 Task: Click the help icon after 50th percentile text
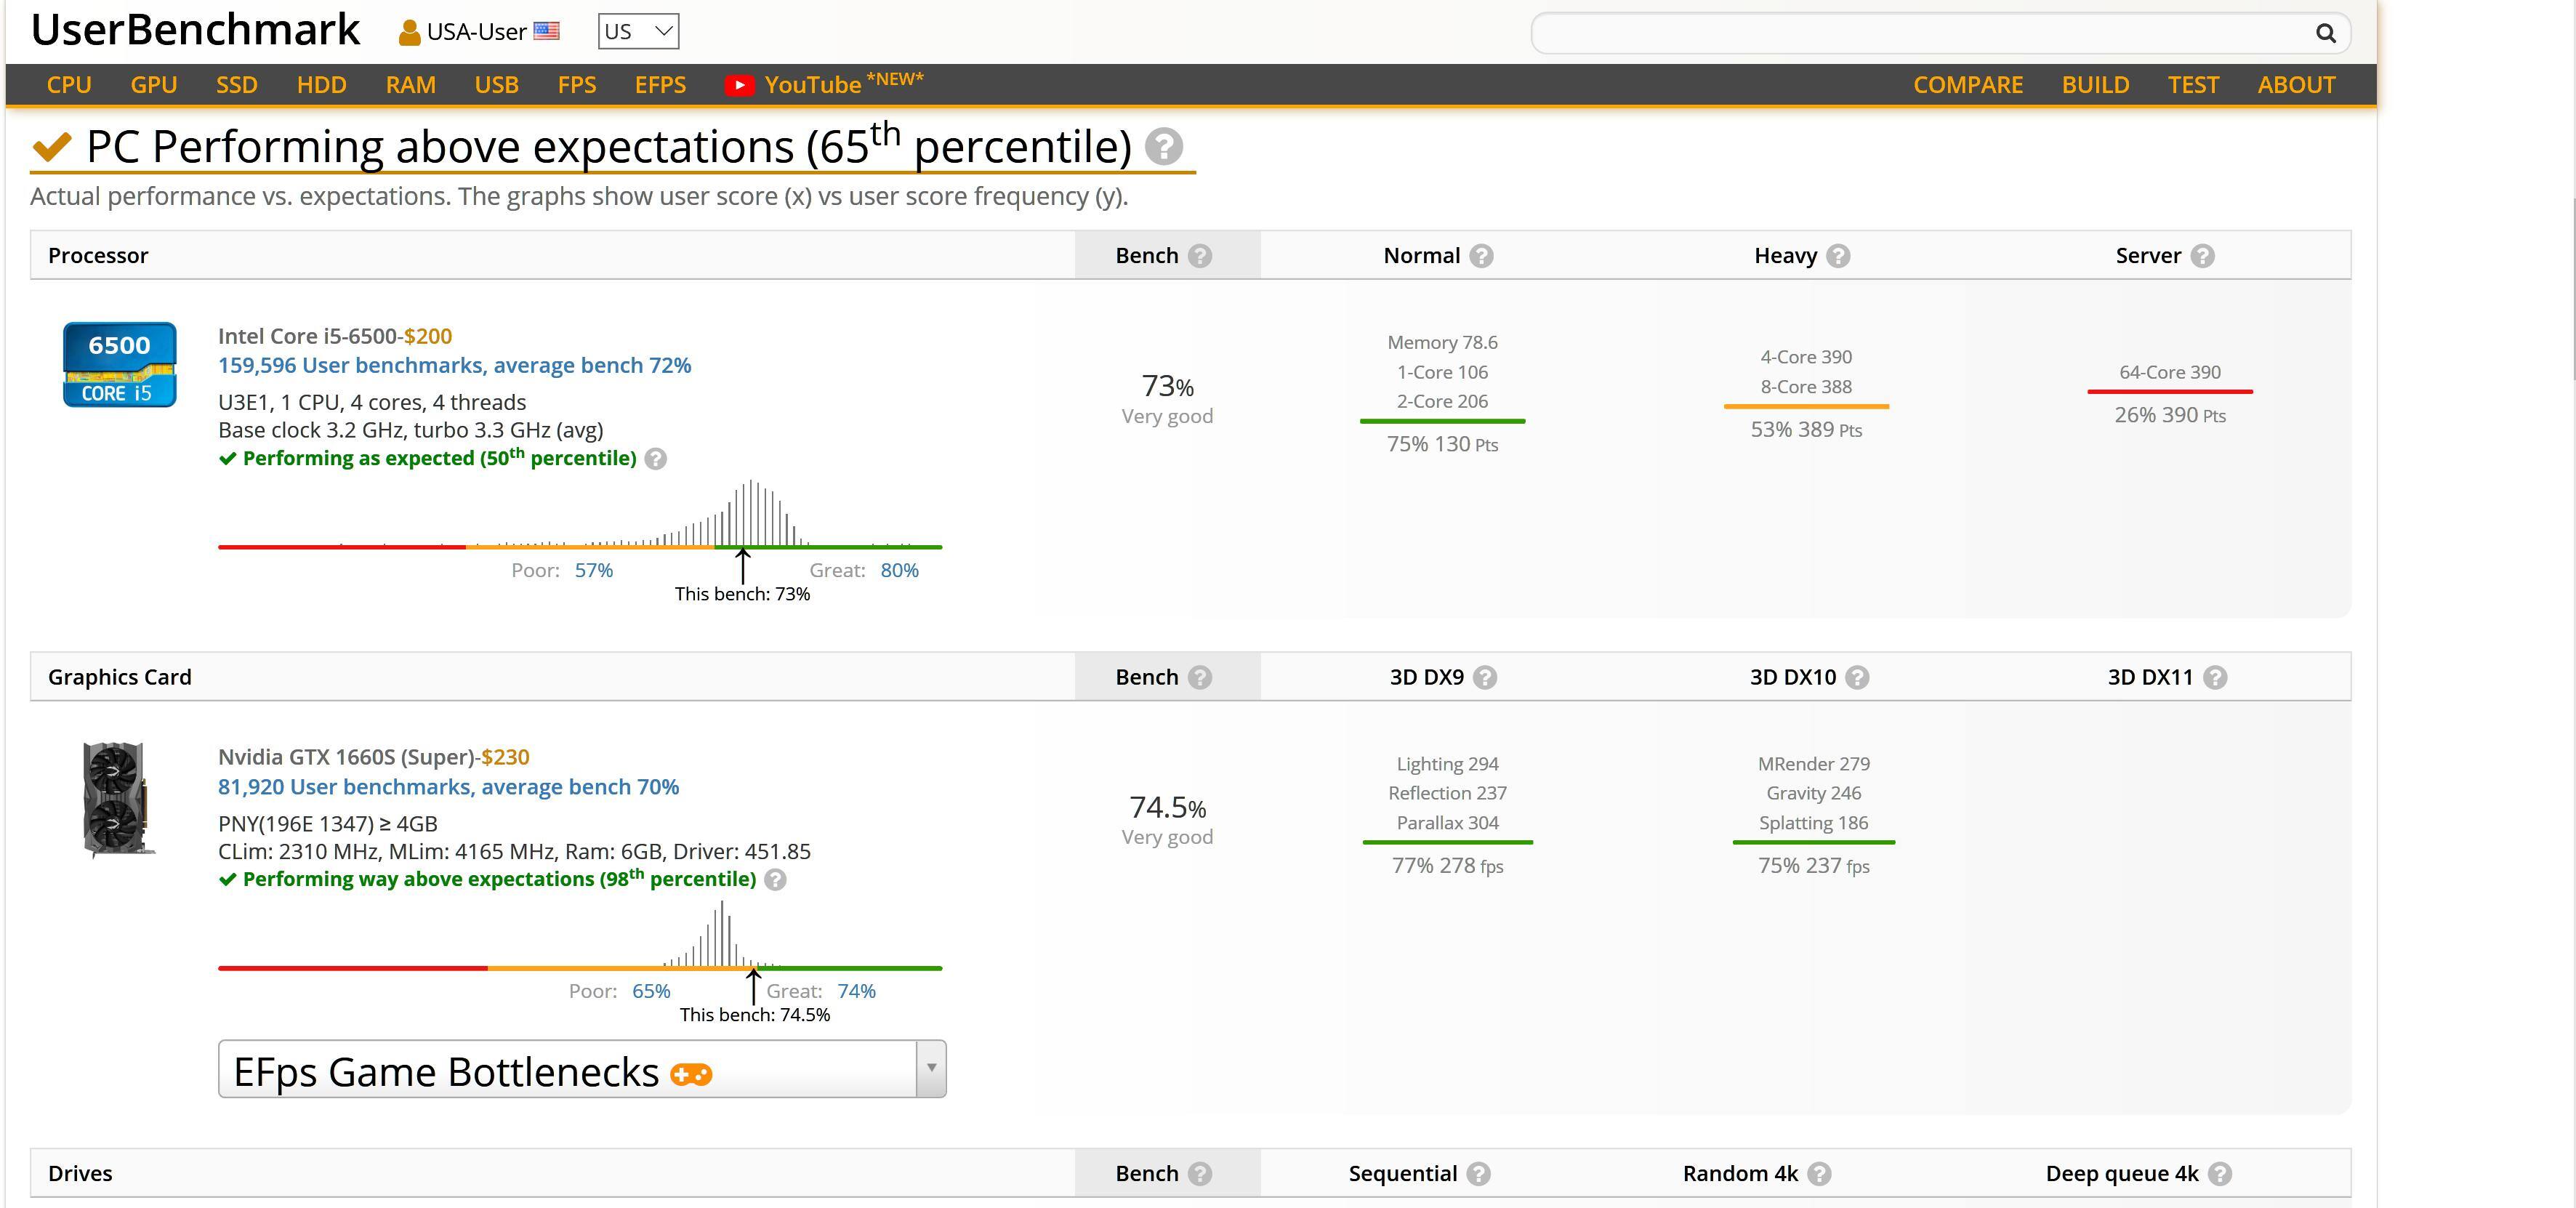click(x=655, y=459)
